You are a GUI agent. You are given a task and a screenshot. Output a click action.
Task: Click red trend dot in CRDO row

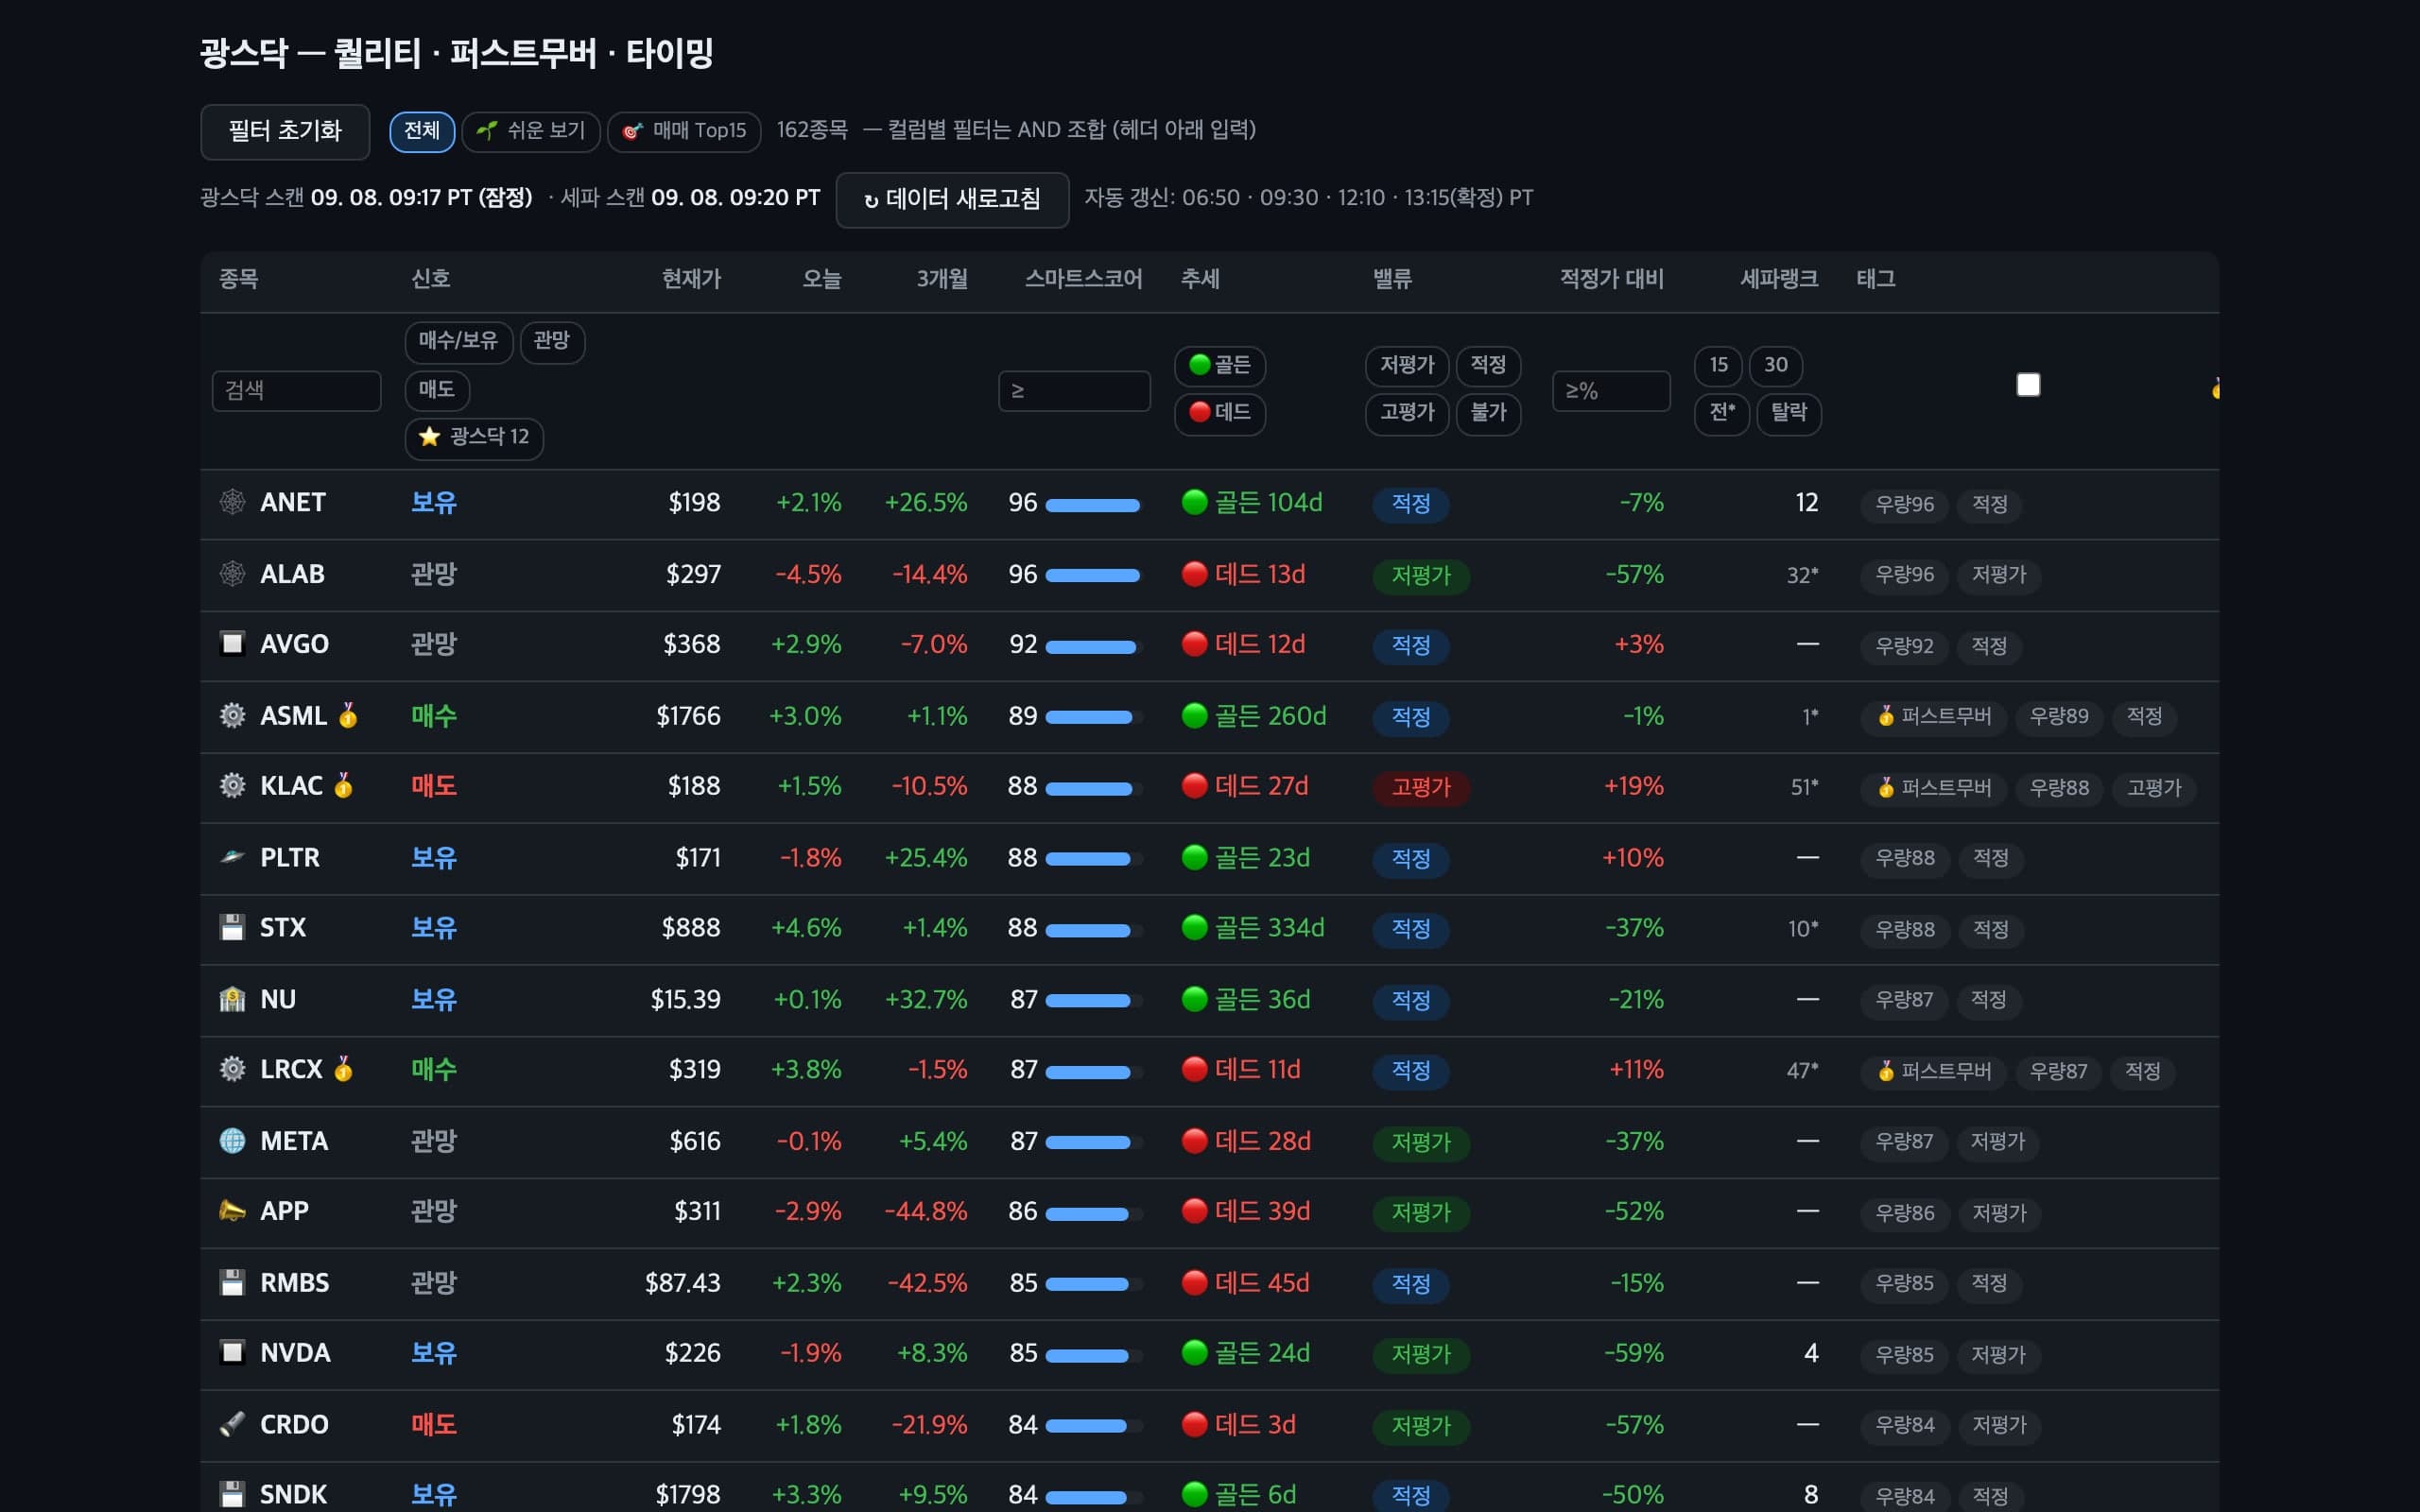click(x=1194, y=1424)
